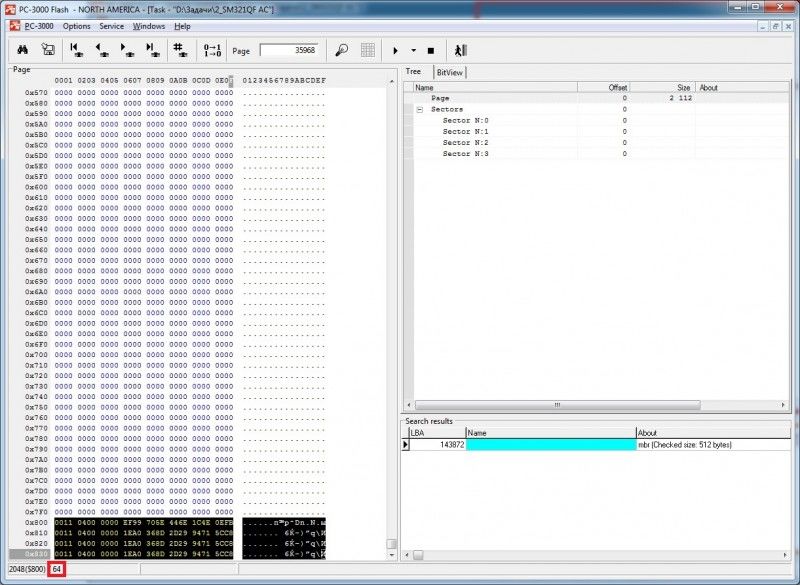Advance to the next page
The height and width of the screenshot is (585, 800).
[x=127, y=49]
